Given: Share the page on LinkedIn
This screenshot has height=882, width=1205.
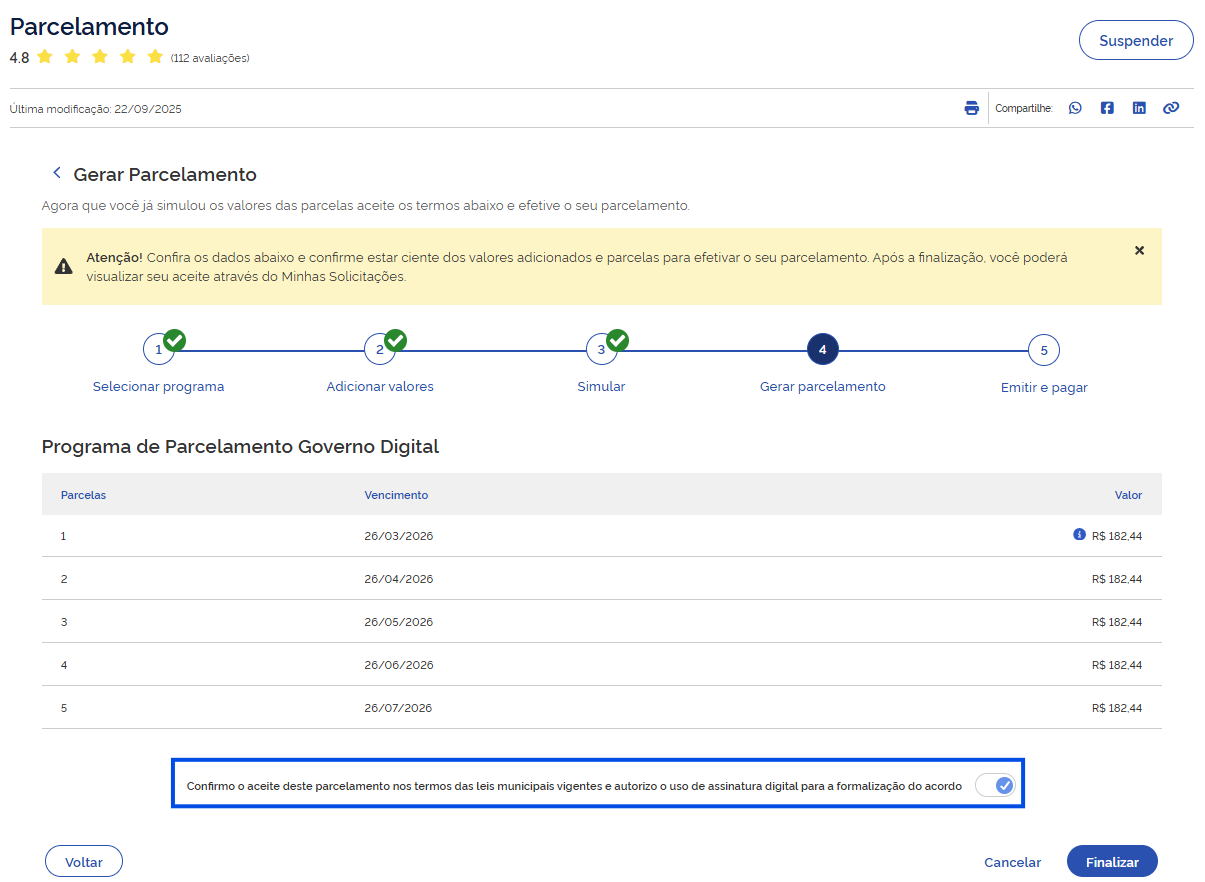Looking at the screenshot, I should 1139,108.
